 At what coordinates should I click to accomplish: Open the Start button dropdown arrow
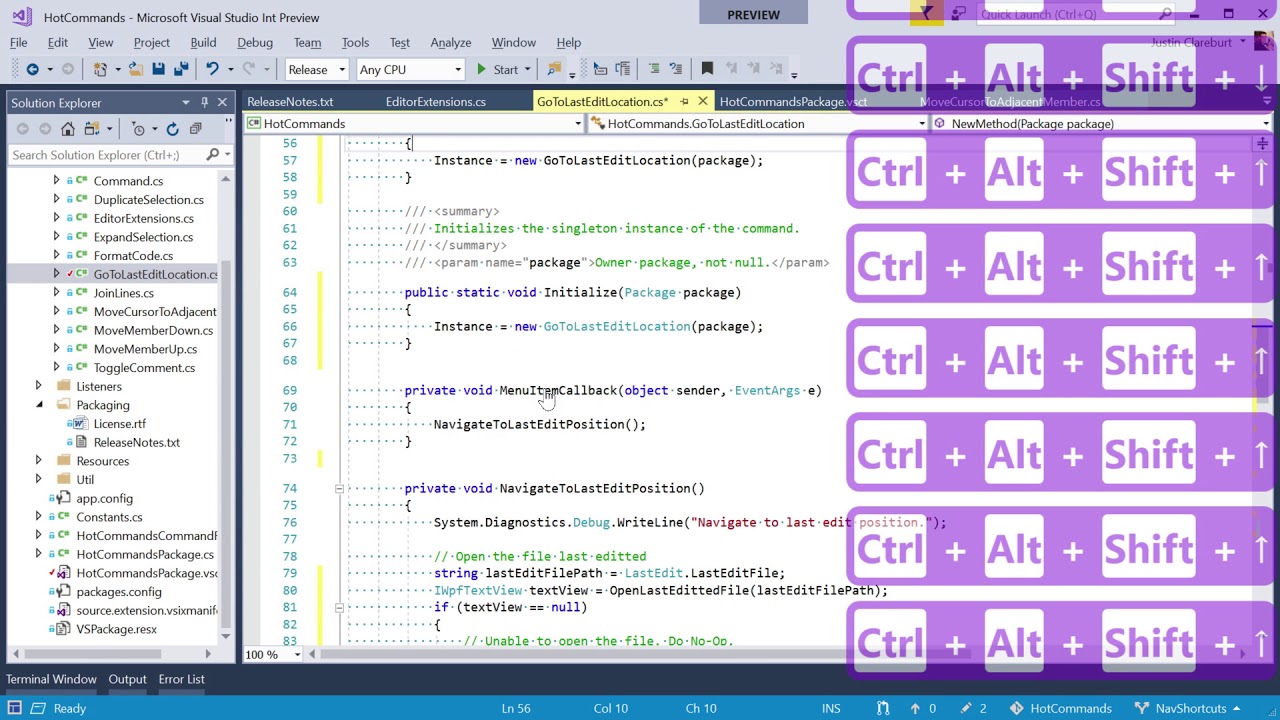pyautogui.click(x=529, y=69)
